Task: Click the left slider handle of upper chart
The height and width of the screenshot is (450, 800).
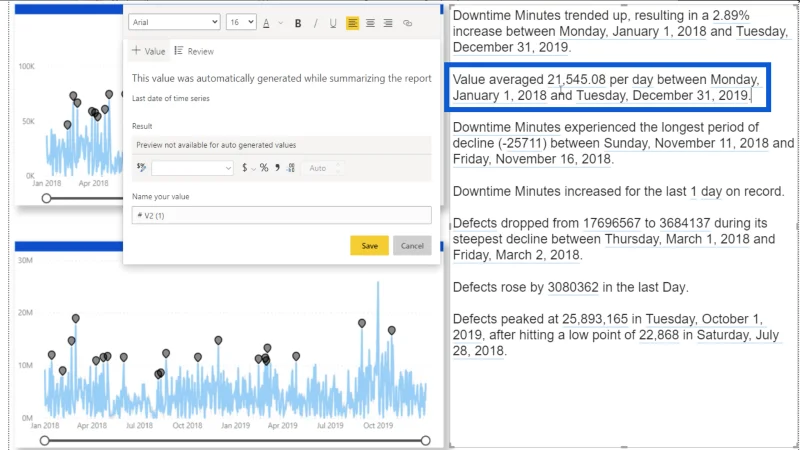Action: coord(46,198)
